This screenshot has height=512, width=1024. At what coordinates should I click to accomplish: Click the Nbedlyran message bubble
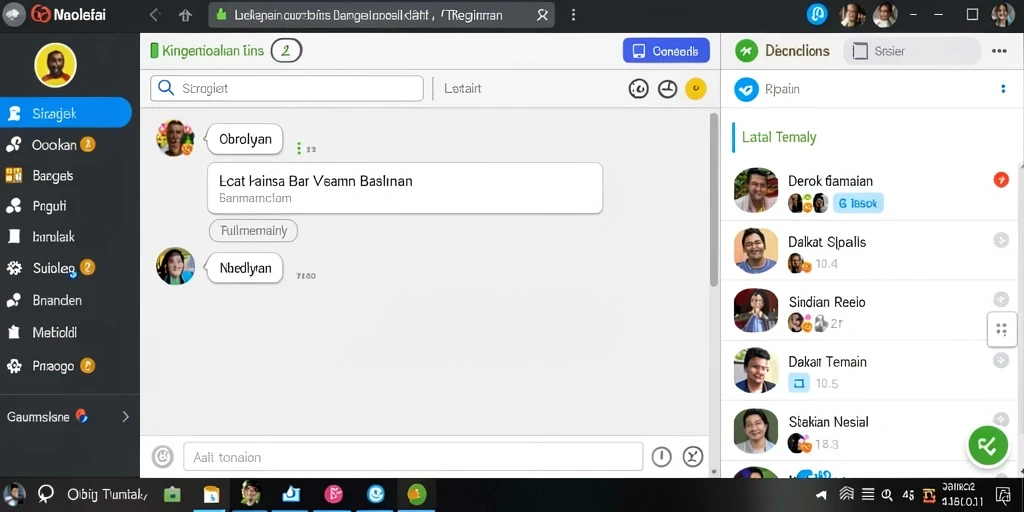click(x=244, y=268)
